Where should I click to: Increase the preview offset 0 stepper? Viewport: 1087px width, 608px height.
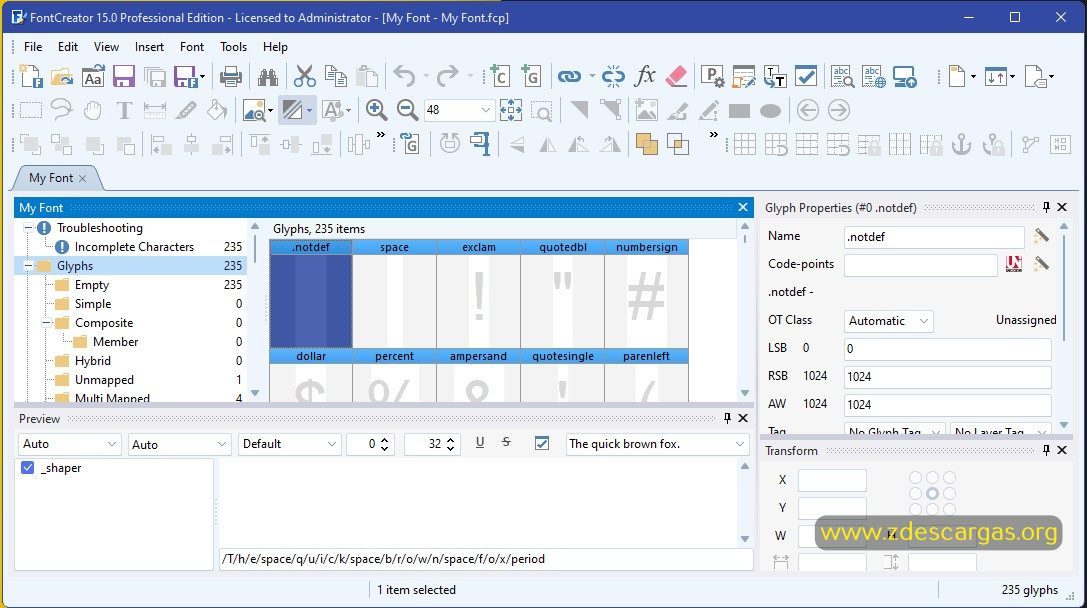385,439
